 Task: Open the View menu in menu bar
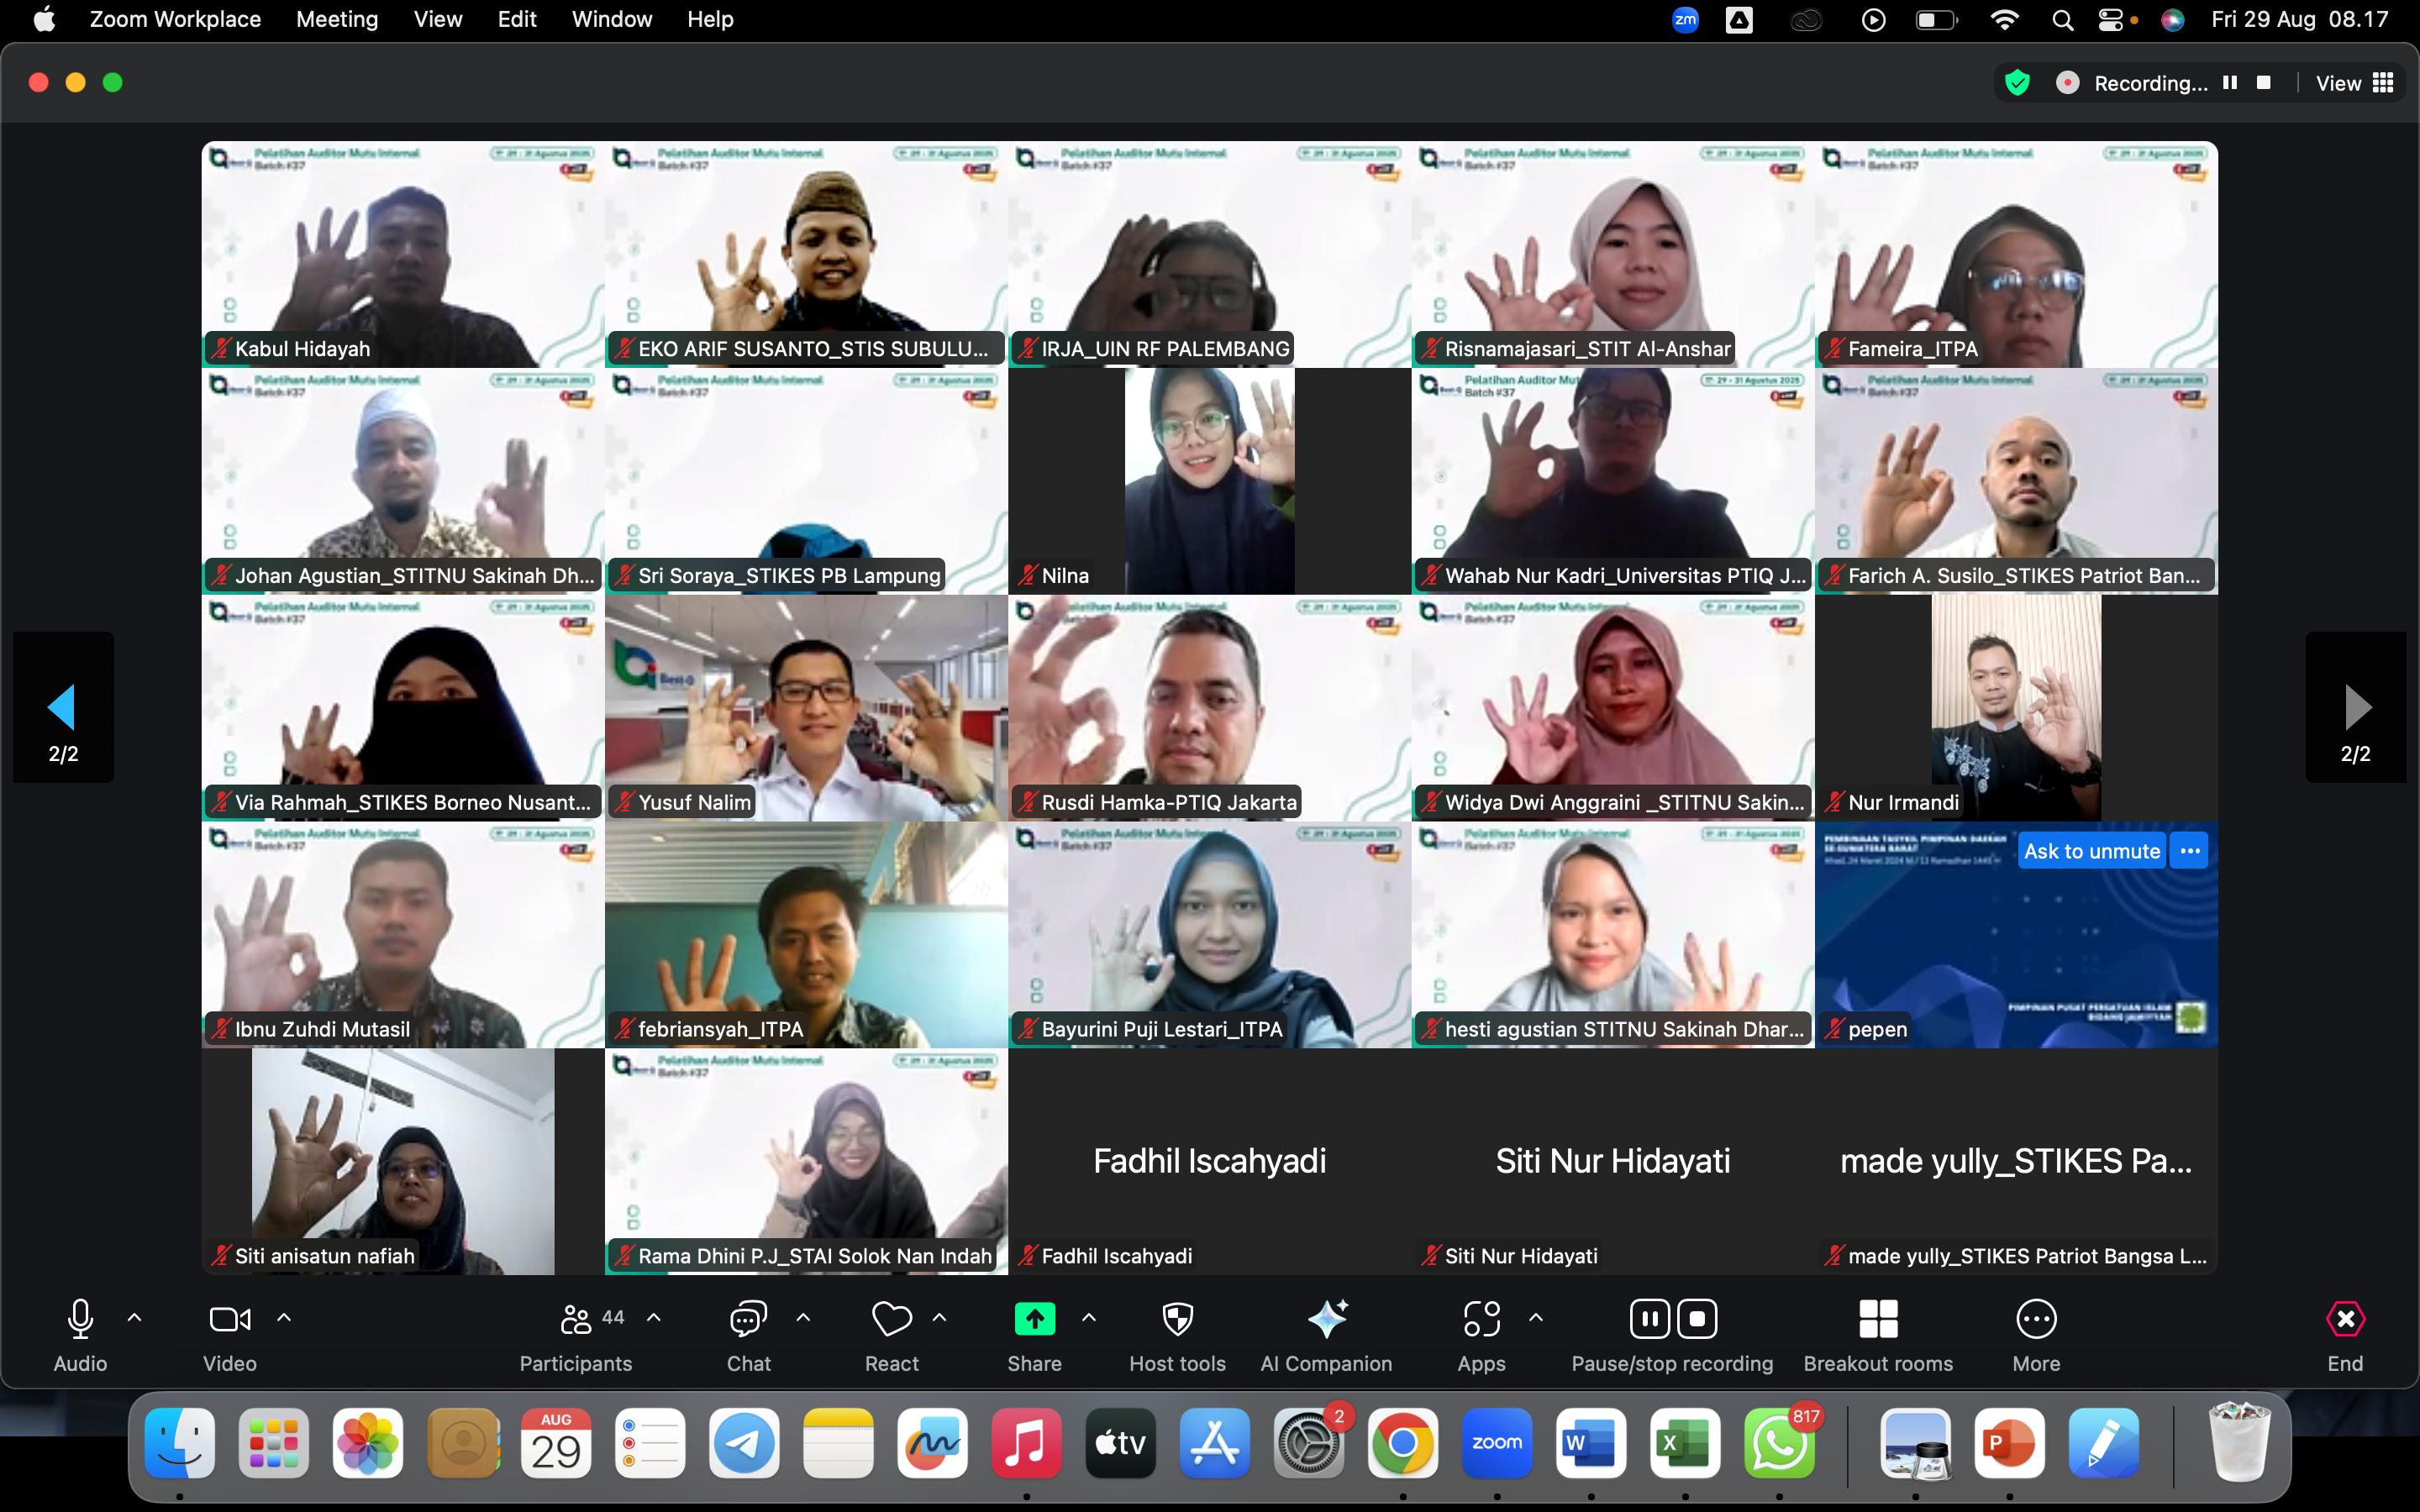coord(438,19)
